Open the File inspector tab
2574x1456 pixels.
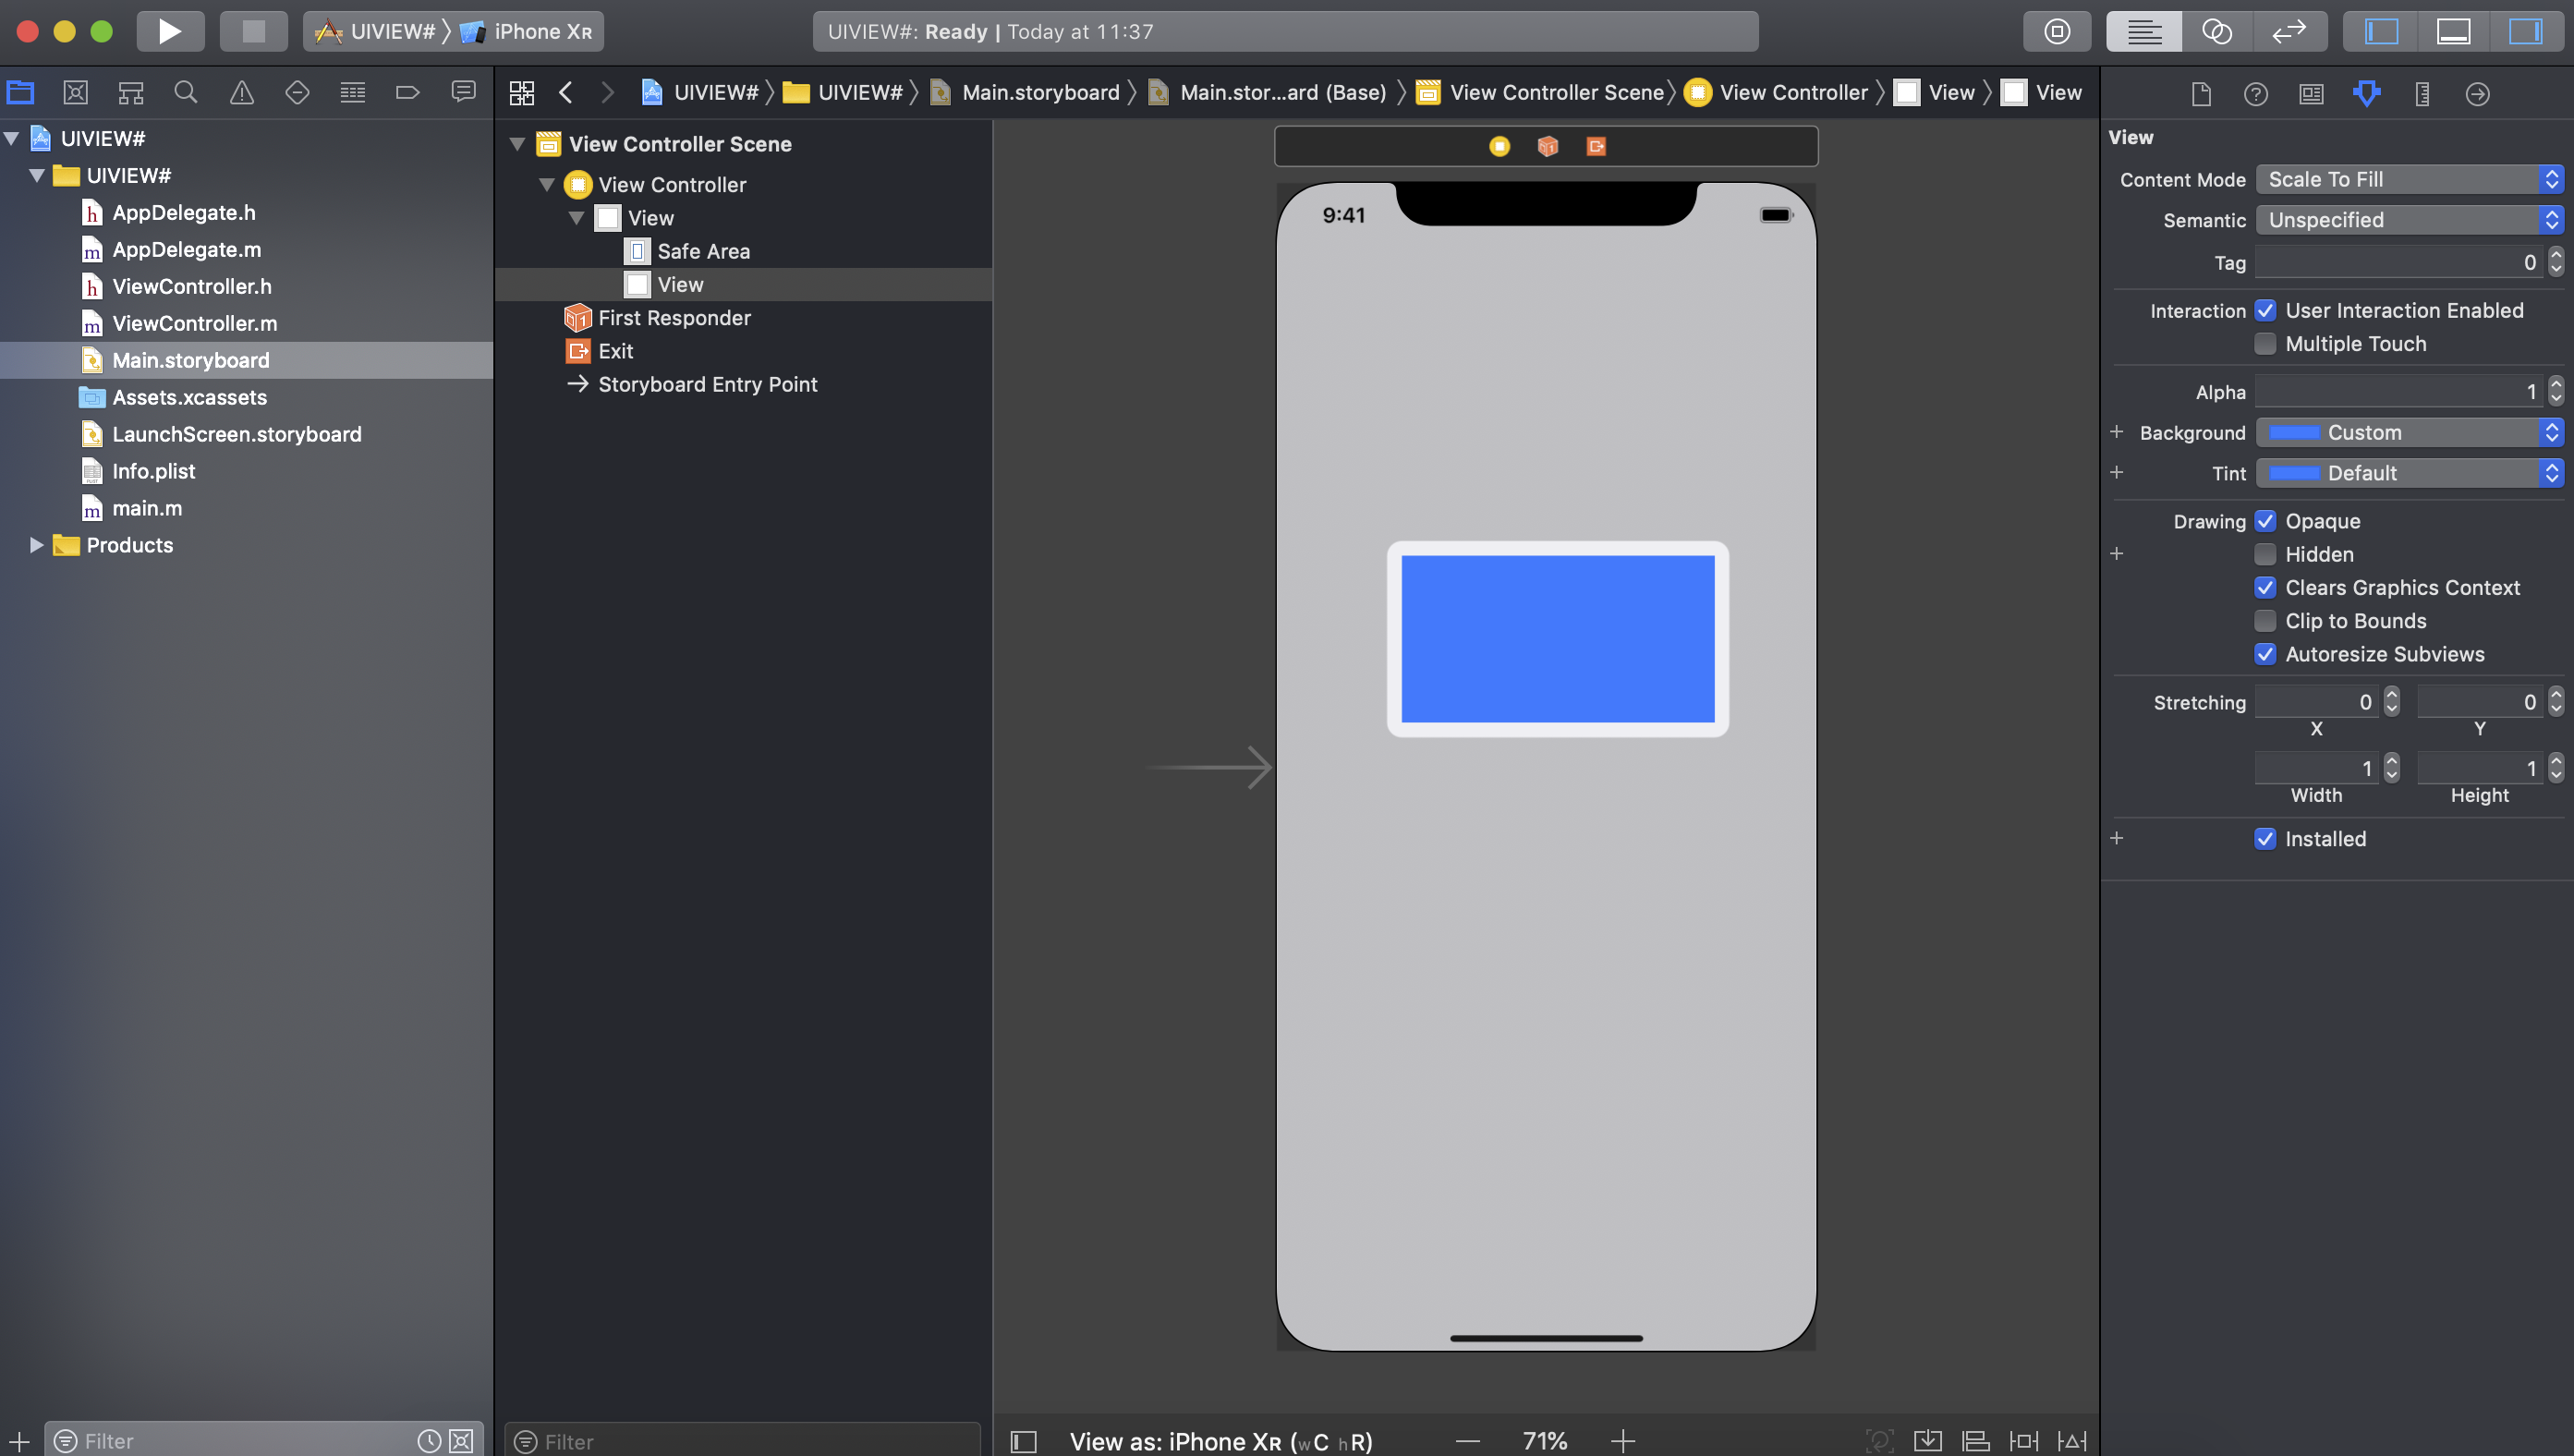[x=2201, y=94]
